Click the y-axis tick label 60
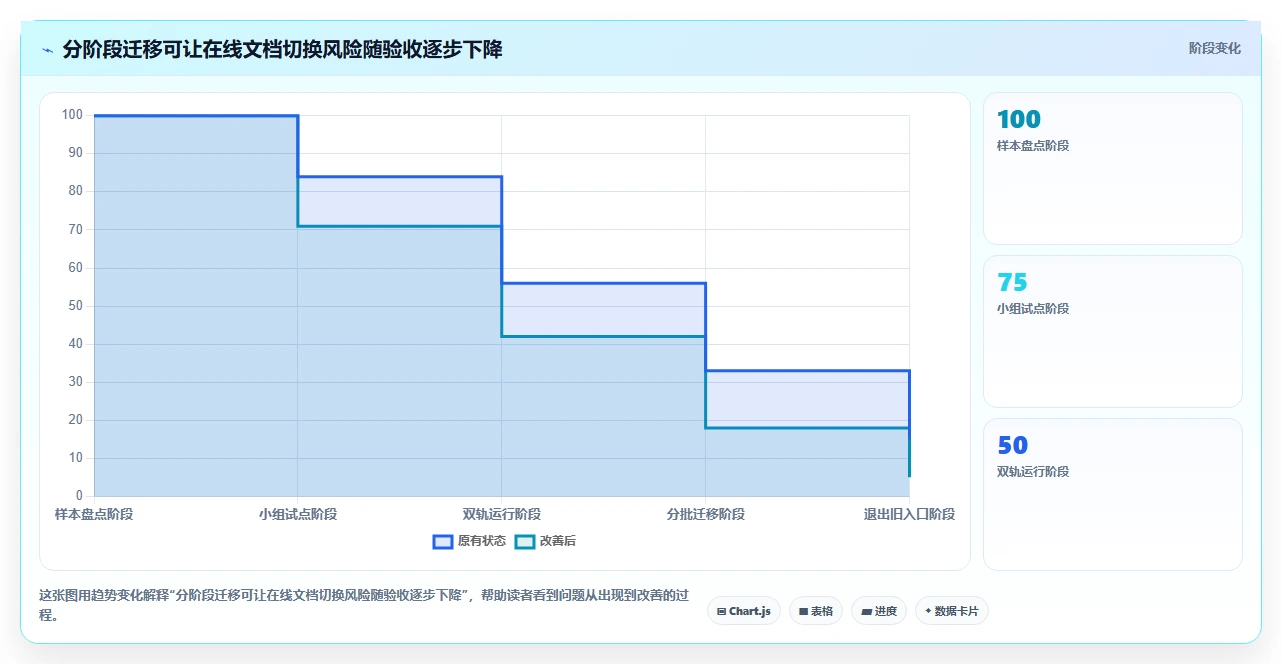This screenshot has width=1282, height=664. 75,267
